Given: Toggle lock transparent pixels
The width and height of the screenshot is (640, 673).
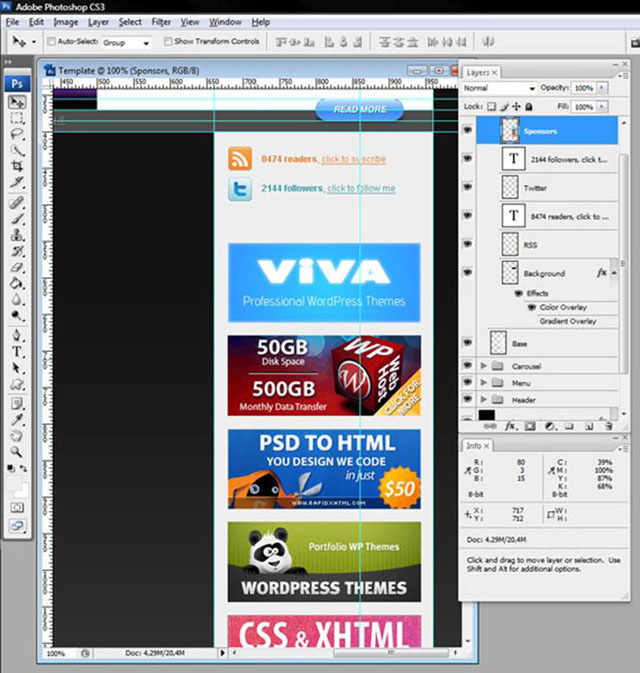Looking at the screenshot, I should point(492,106).
